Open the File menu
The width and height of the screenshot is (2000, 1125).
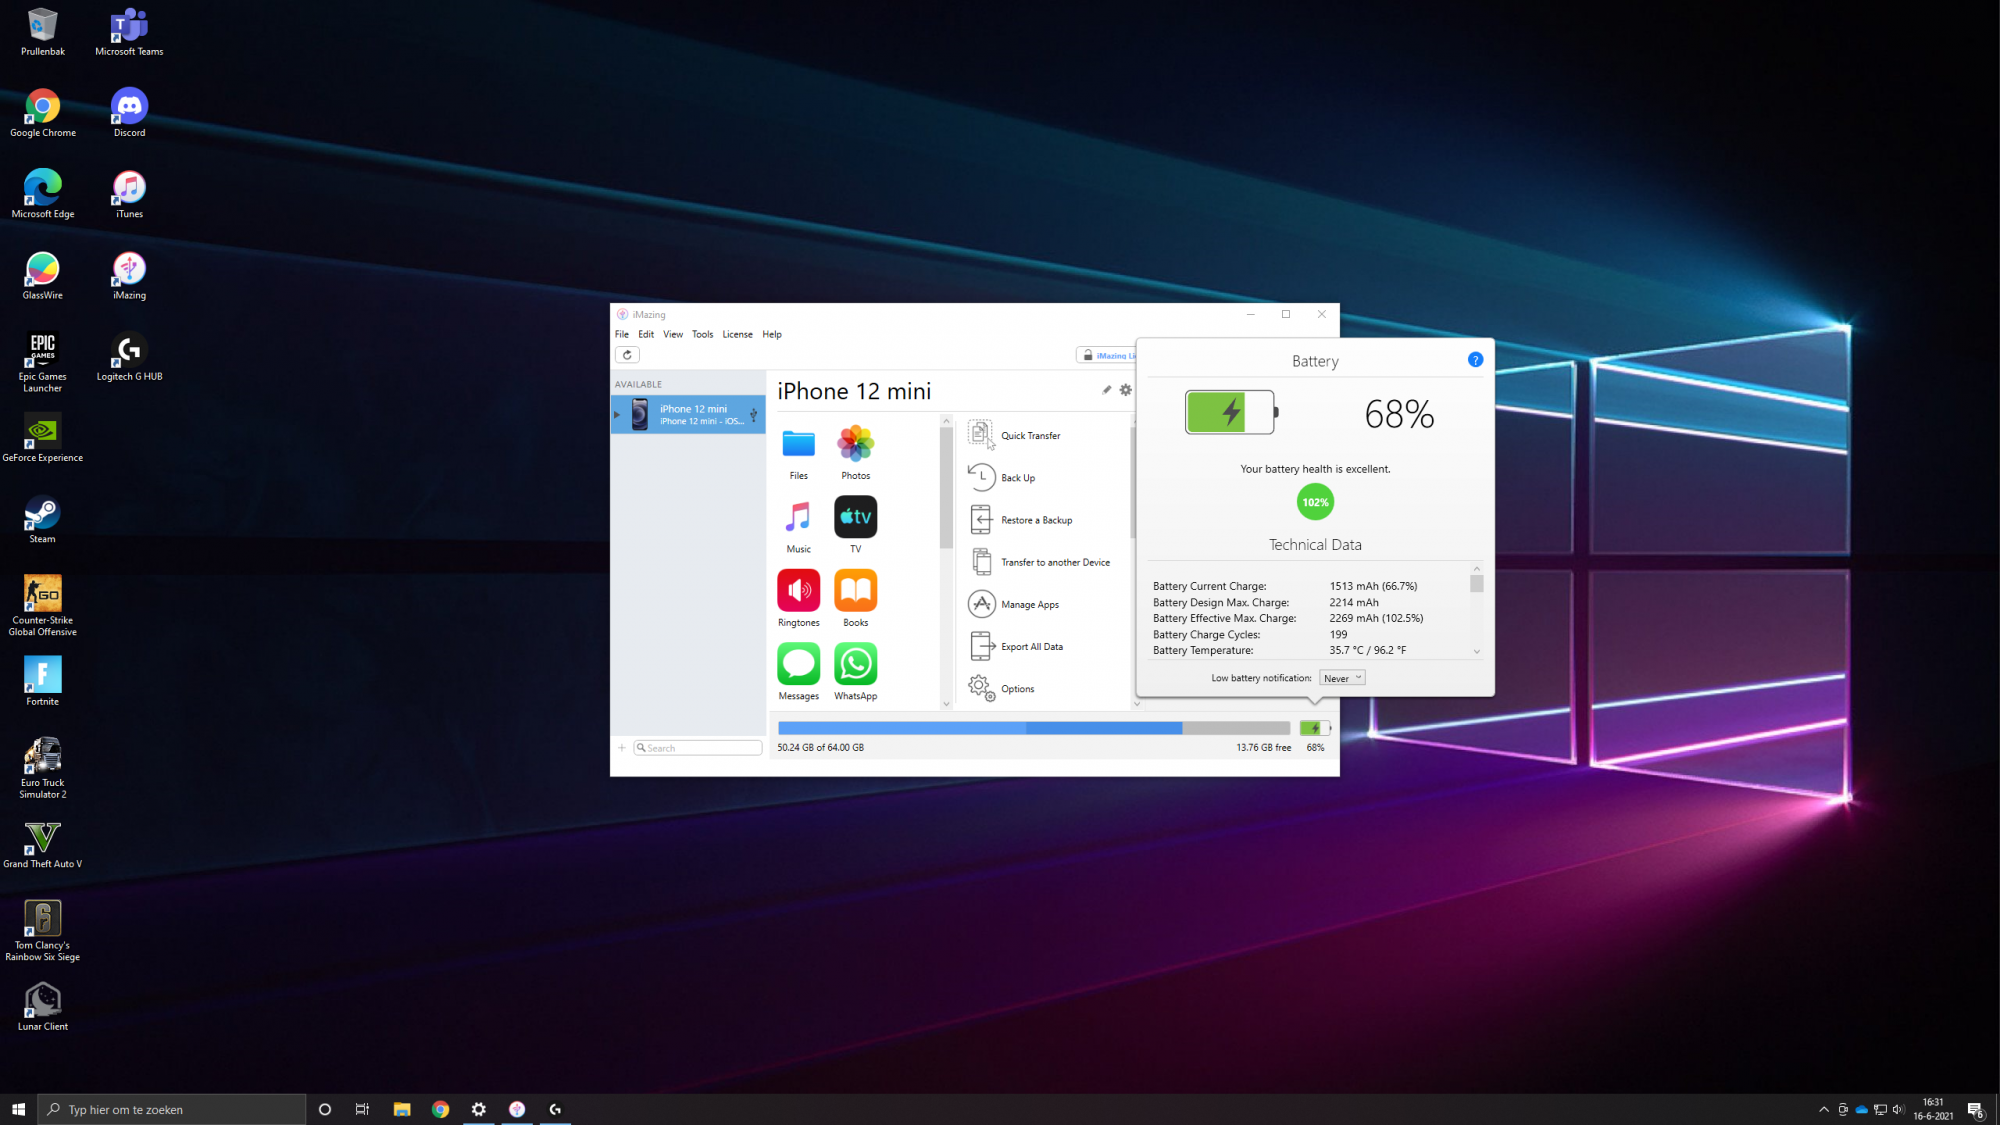(622, 334)
